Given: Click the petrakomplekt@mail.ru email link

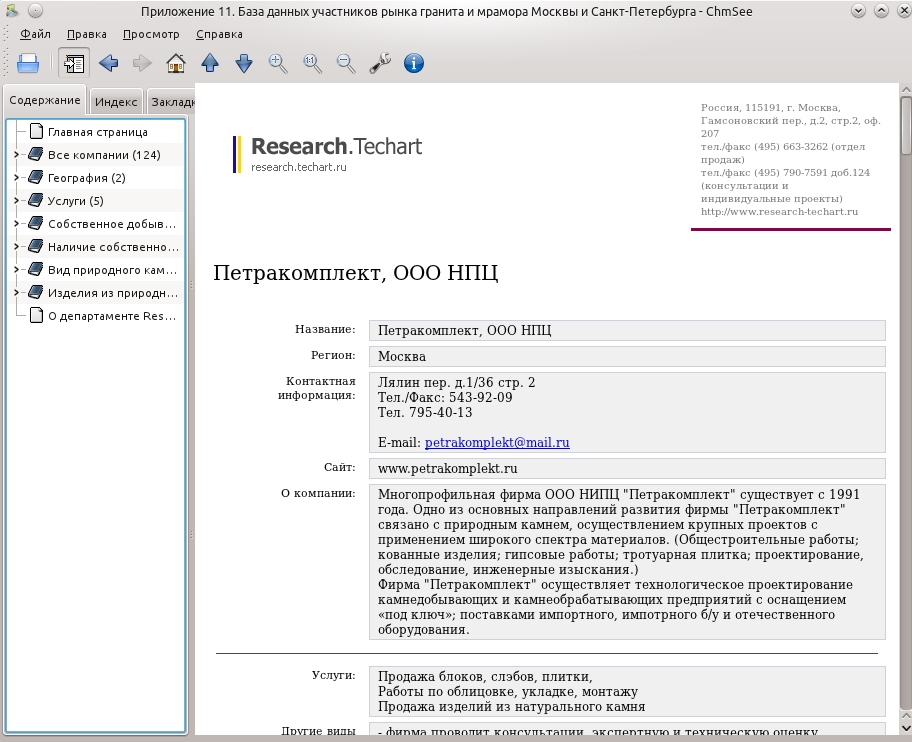Looking at the screenshot, I should [497, 443].
